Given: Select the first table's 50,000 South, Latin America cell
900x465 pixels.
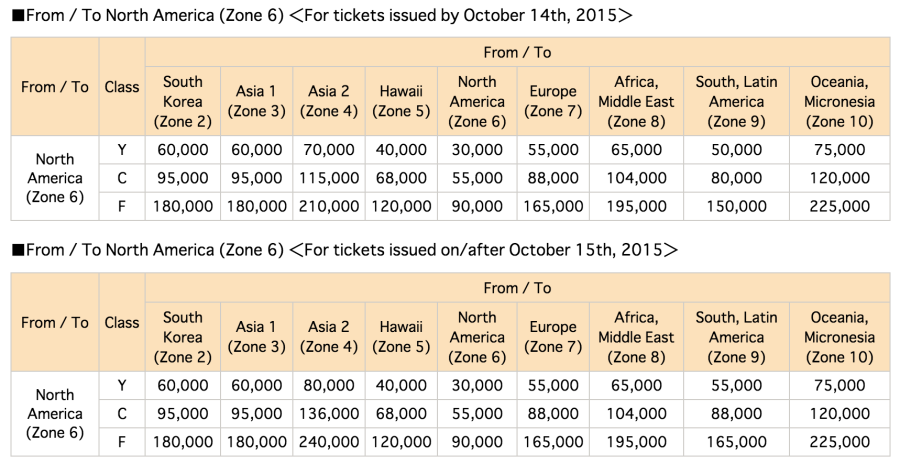Looking at the screenshot, I should pyautogui.click(x=735, y=150).
